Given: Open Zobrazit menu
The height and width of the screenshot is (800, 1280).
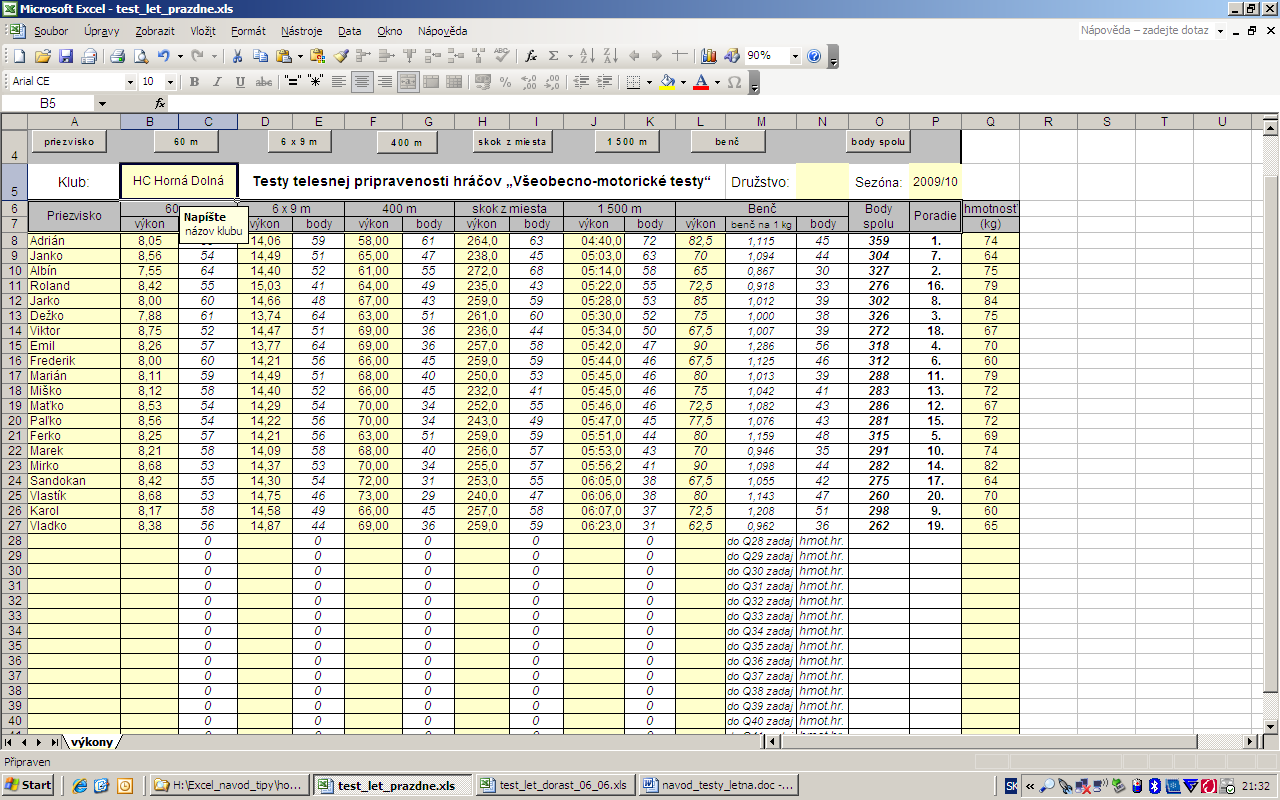Looking at the screenshot, I should tap(155, 31).
